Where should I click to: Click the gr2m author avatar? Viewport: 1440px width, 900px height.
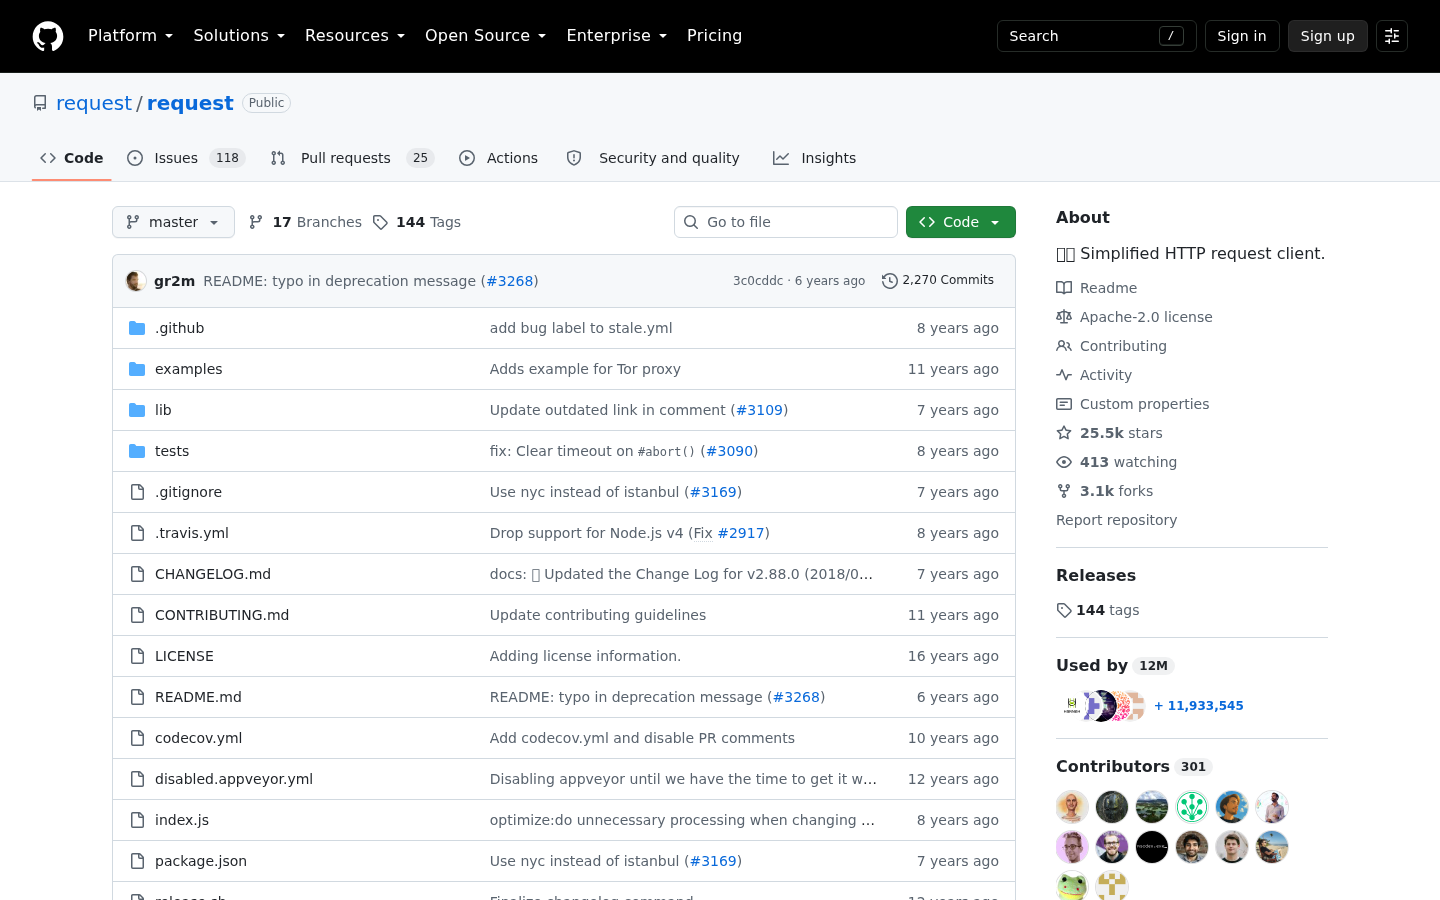click(x=136, y=281)
